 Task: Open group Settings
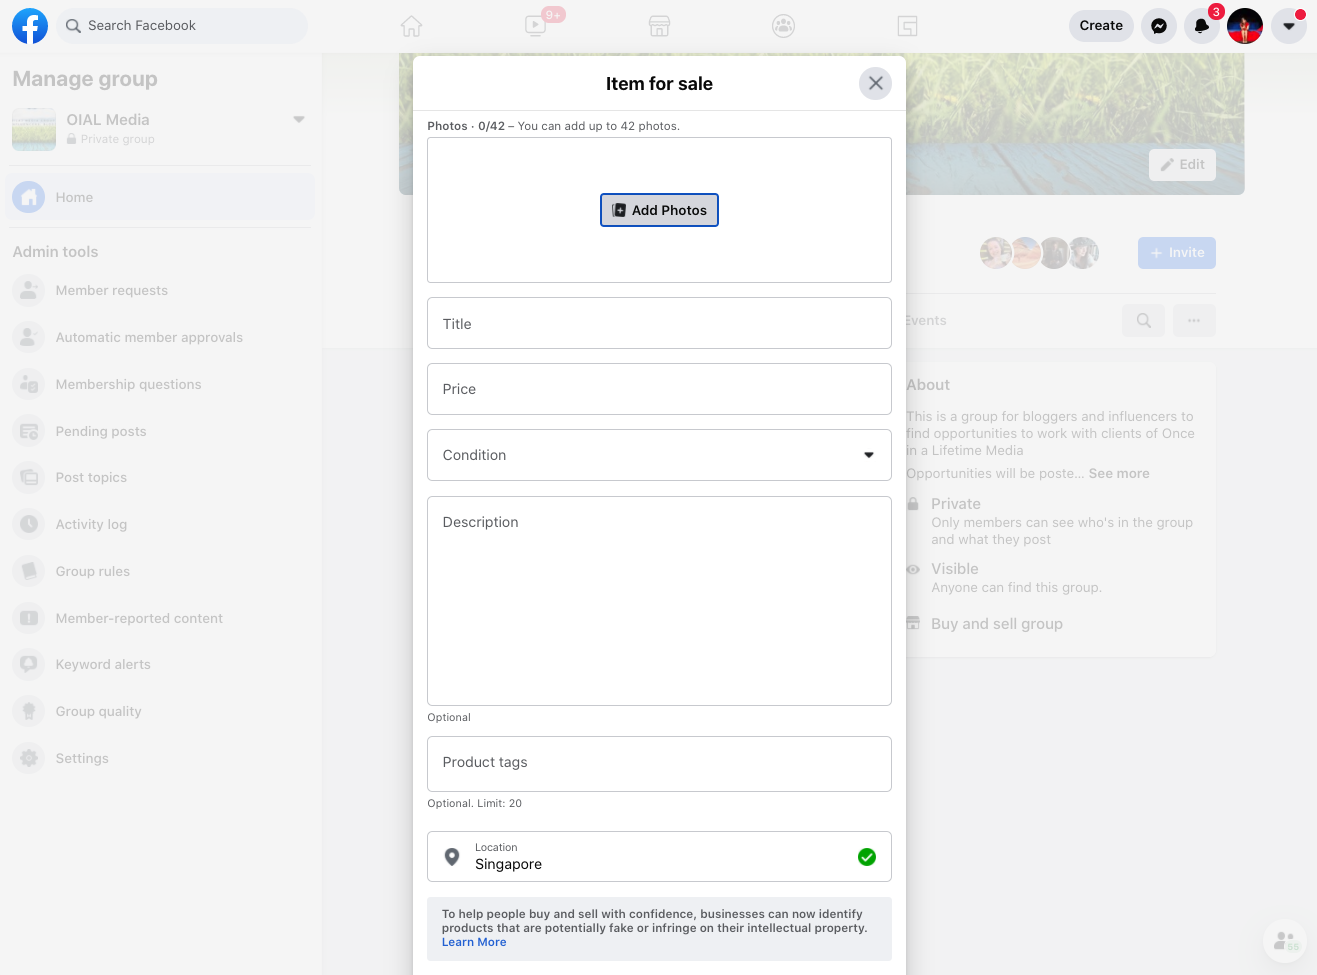pos(160,758)
